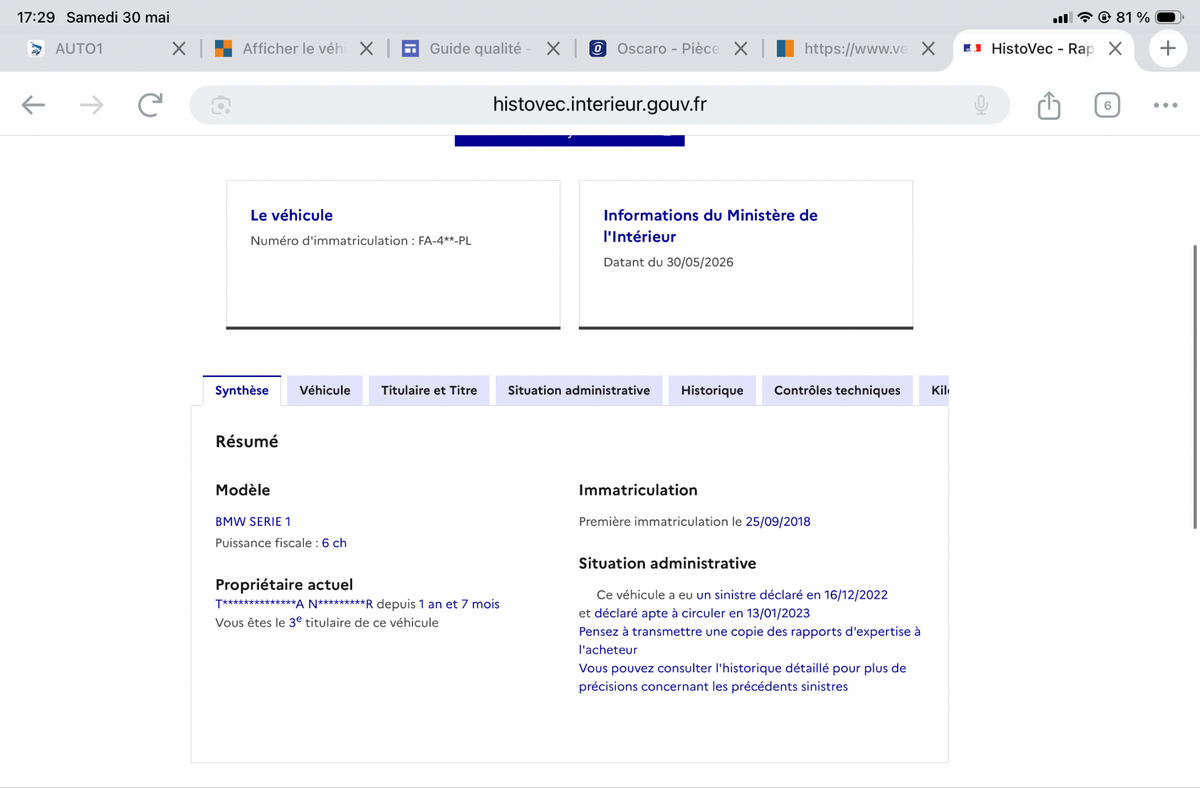1200x788 pixels.
Task: Tap the microphone icon in address bar
Action: (x=981, y=105)
